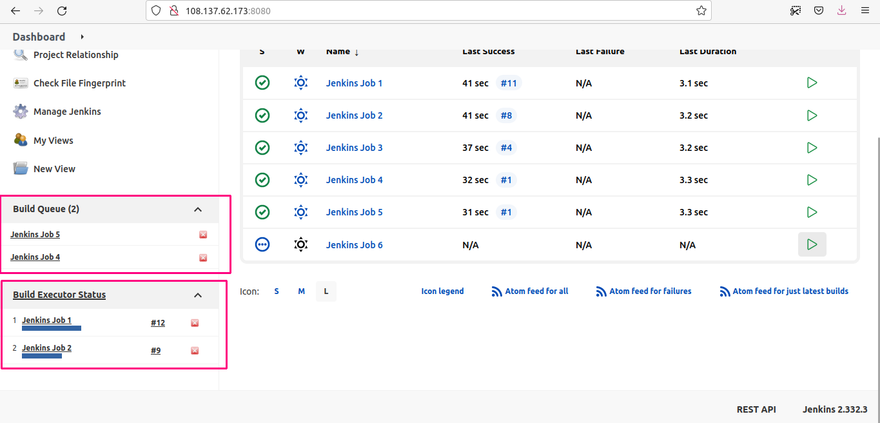Open Atom feed for all
This screenshot has width=880, height=423.
point(530,291)
